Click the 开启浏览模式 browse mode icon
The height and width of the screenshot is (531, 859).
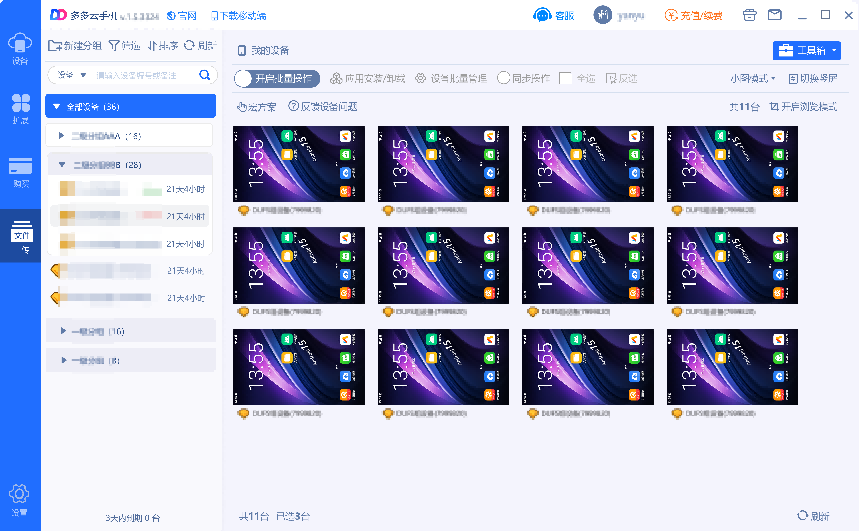coord(774,106)
